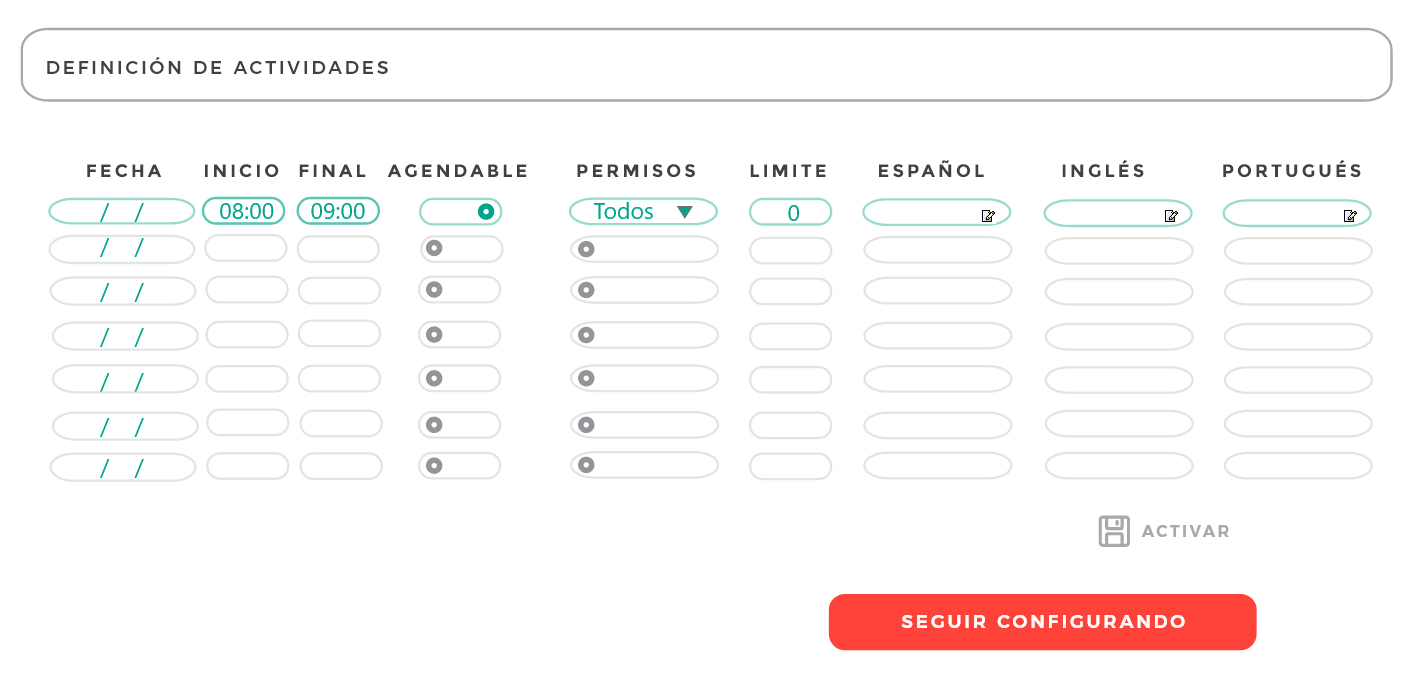Viewport: 1403px width, 680px height.
Task: Click the Seguir Configurando button
Action: [1042, 622]
